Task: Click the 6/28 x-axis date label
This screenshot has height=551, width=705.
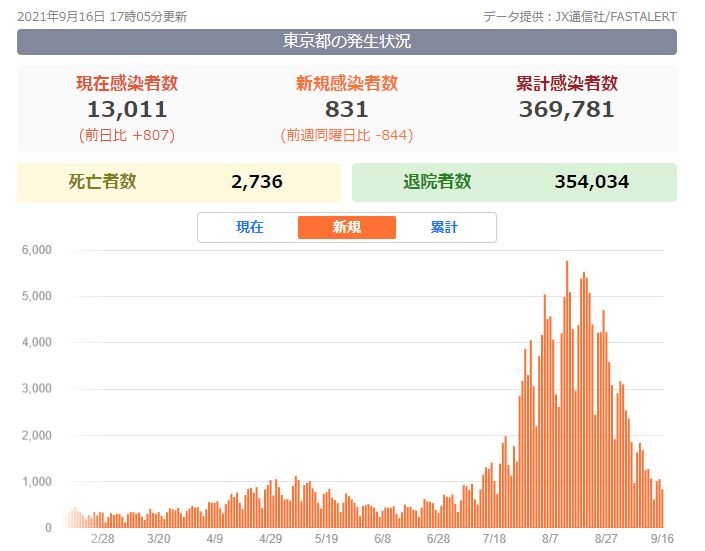Action: pos(438,539)
